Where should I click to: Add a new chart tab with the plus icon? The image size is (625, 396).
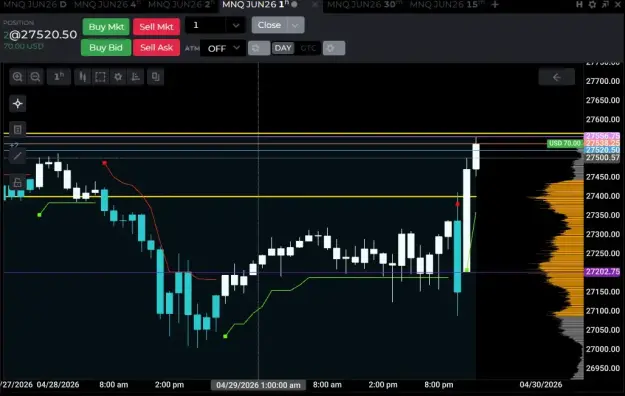click(x=495, y=4)
